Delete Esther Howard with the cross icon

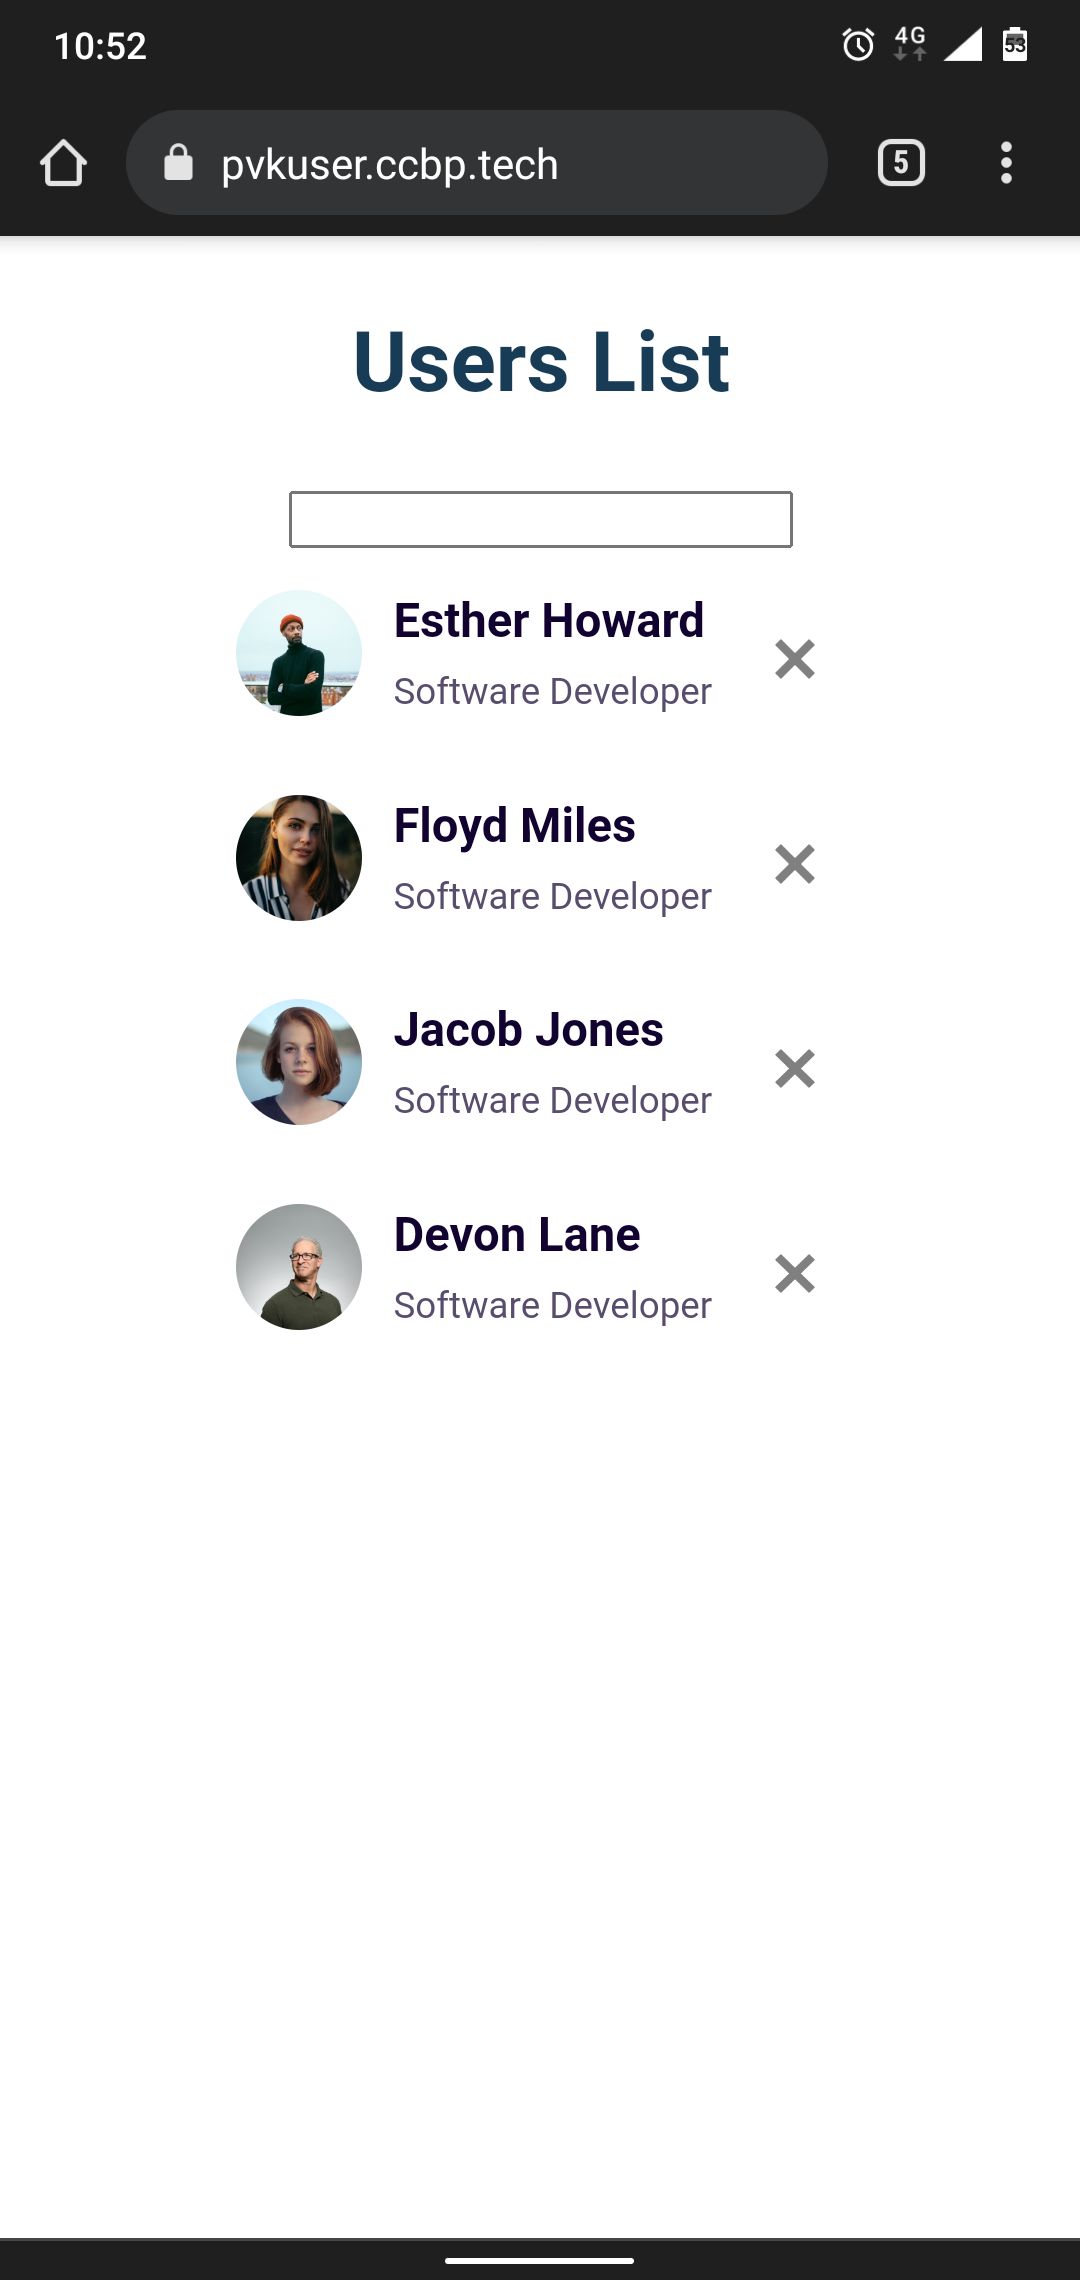tap(795, 659)
